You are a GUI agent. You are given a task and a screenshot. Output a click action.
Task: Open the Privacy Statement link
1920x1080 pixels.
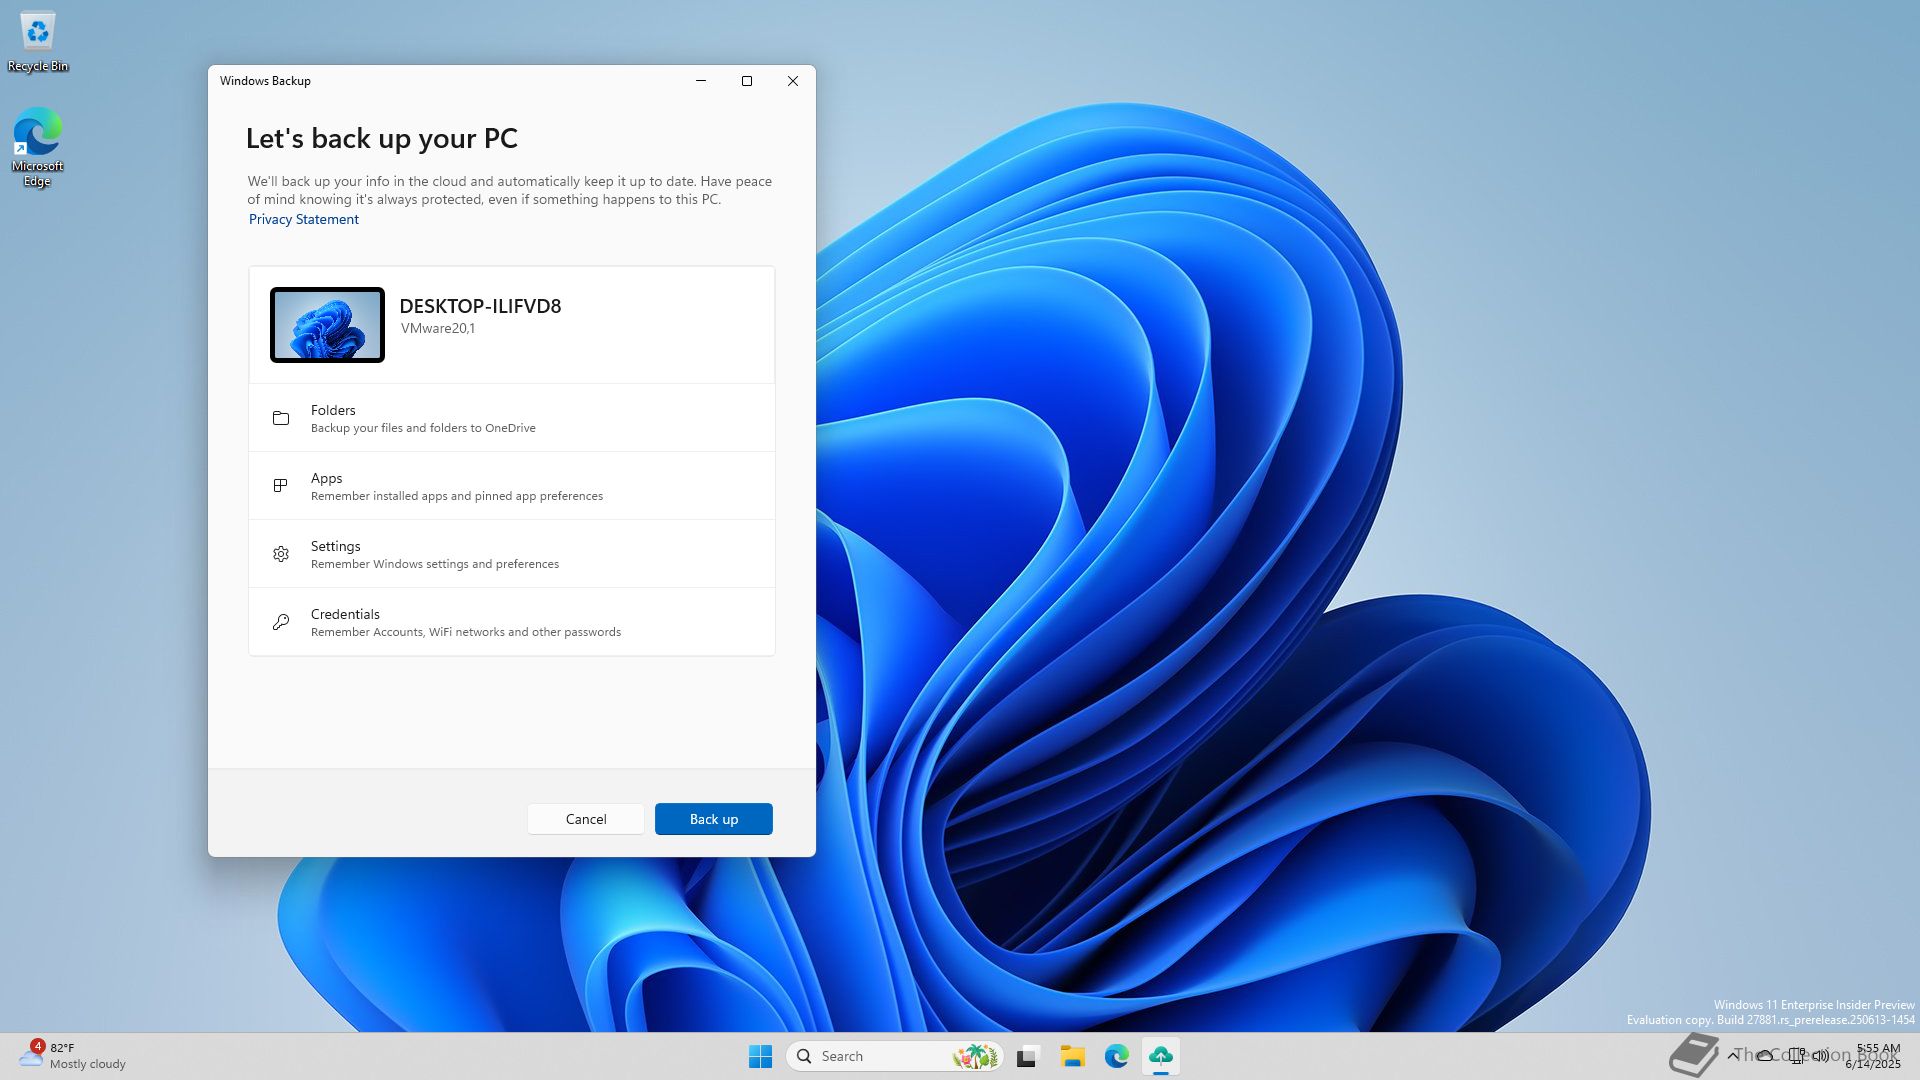pos(303,219)
